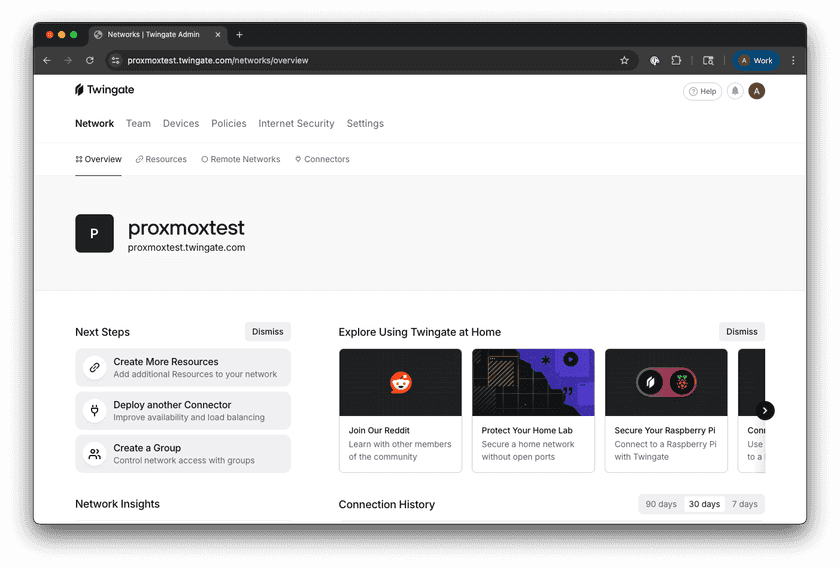The width and height of the screenshot is (840, 568).
Task: Click the proxmoxtest network P avatar
Action: [x=94, y=233]
